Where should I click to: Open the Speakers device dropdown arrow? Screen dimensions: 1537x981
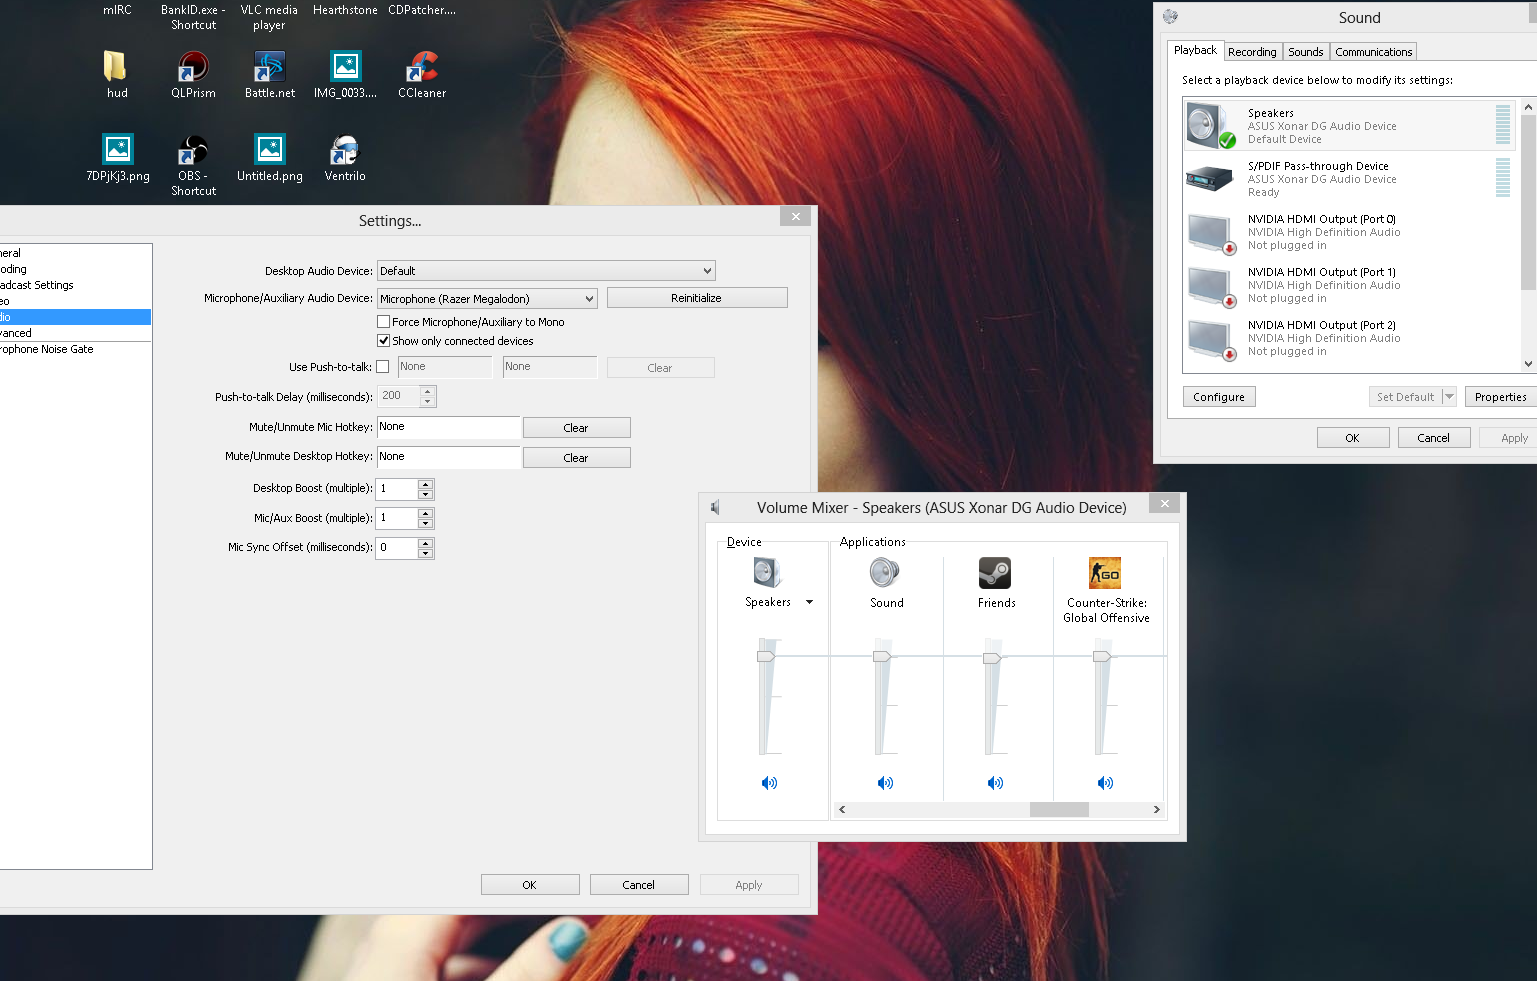pyautogui.click(x=809, y=602)
